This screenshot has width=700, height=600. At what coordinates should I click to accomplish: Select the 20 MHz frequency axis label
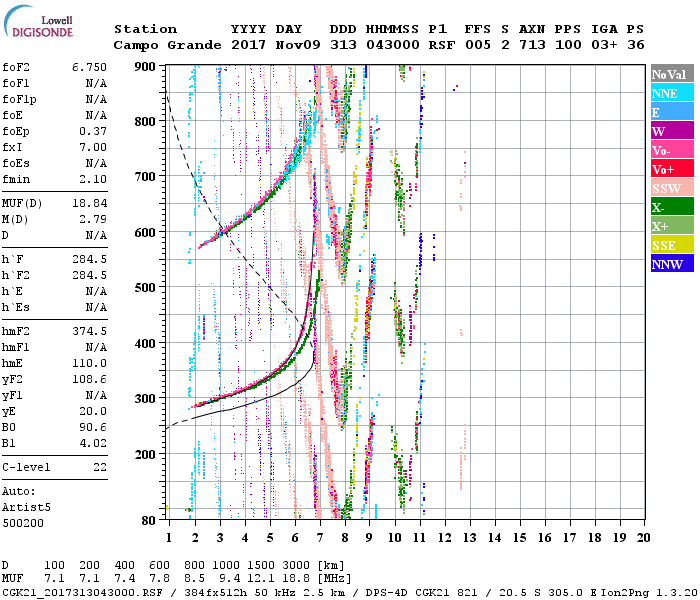pos(643,538)
